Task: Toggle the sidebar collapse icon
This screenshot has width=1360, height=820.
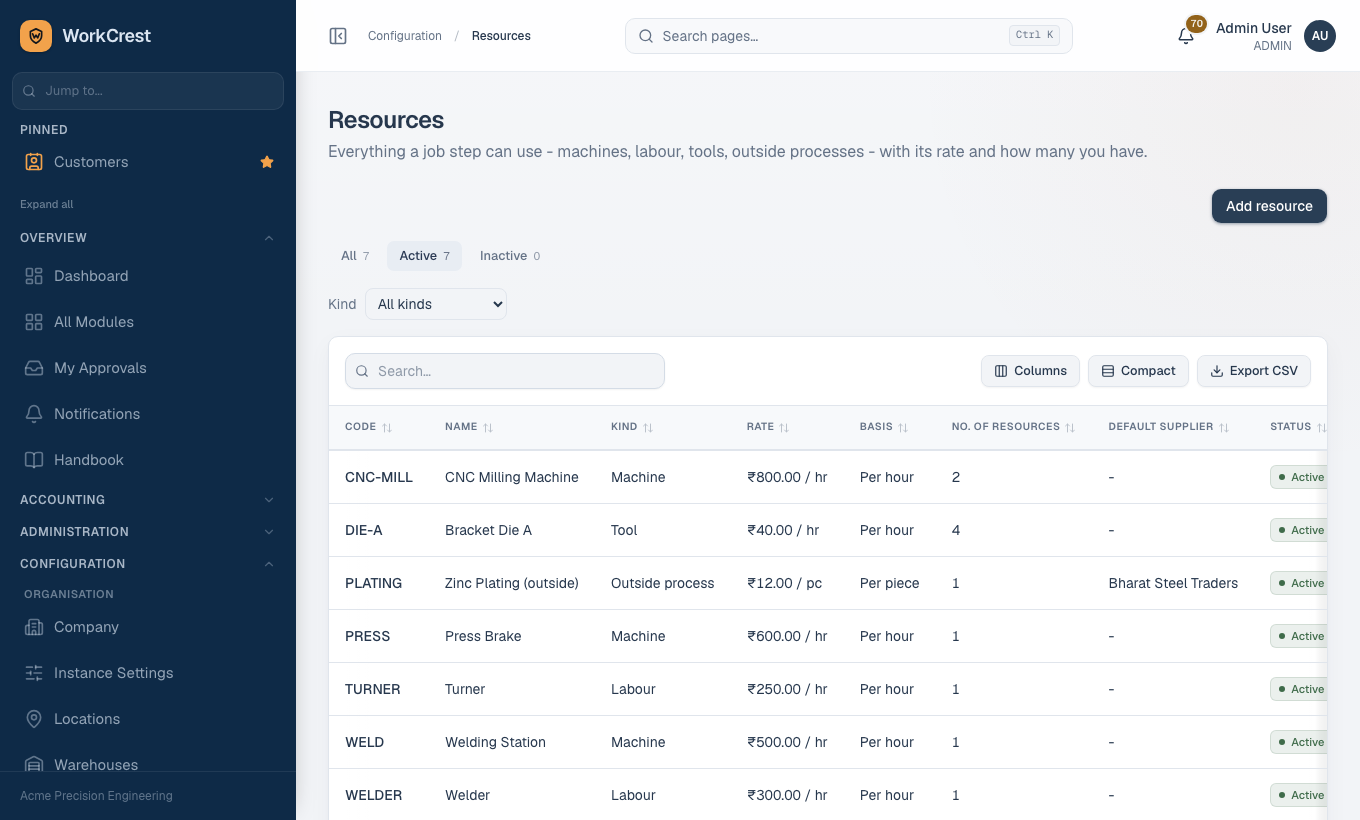Action: point(338,36)
